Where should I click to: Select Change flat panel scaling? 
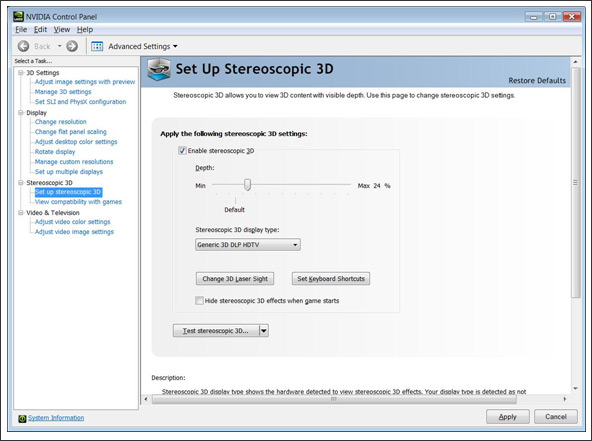71,132
